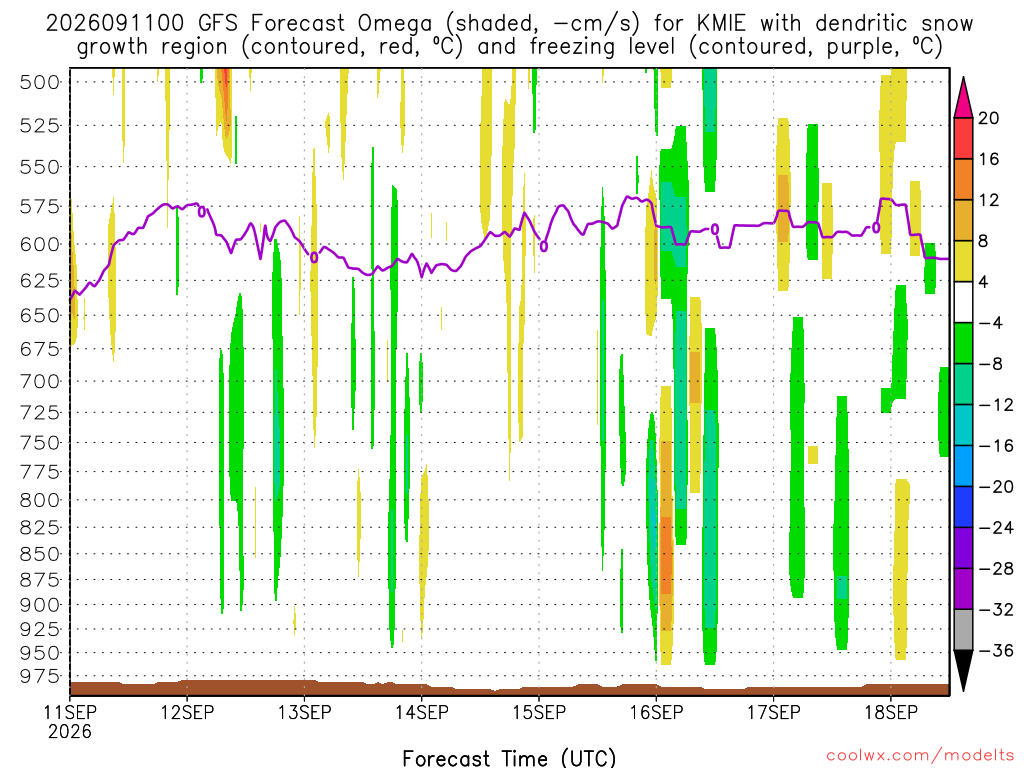The height and width of the screenshot is (768, 1024).
Task: Click the red swatch labeled 20
Action: [963, 138]
